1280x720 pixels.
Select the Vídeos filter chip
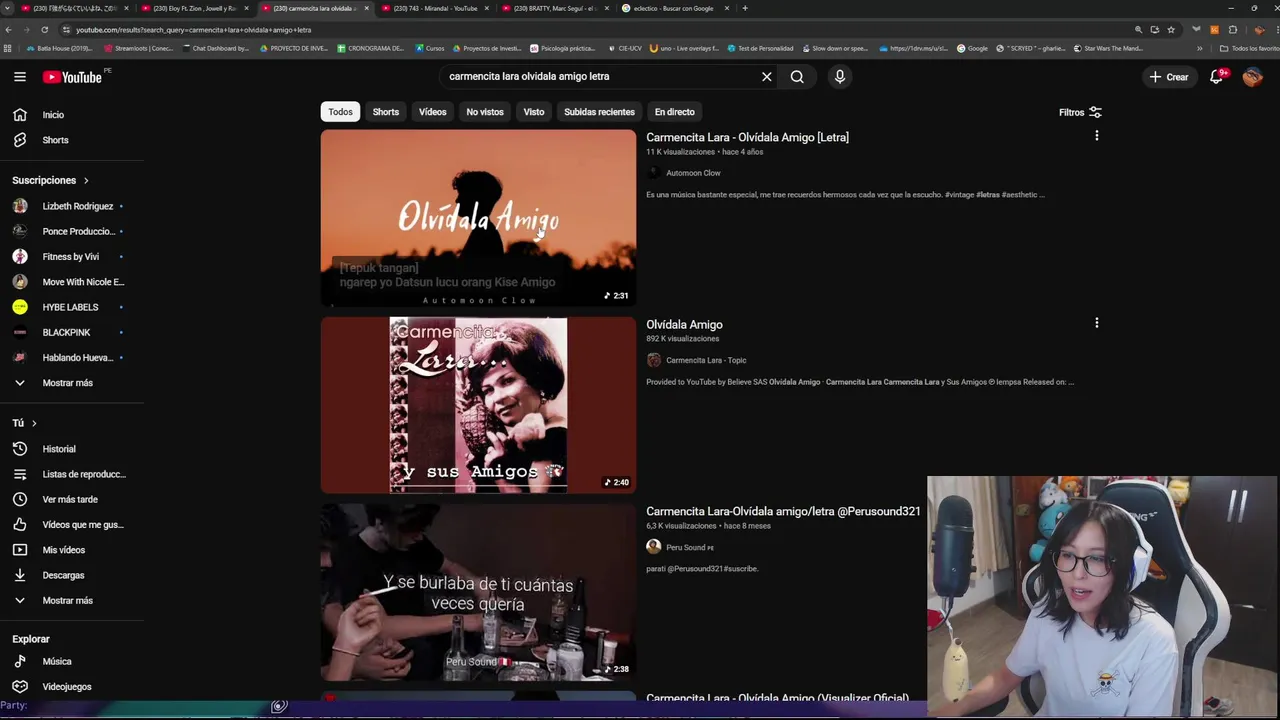[432, 112]
